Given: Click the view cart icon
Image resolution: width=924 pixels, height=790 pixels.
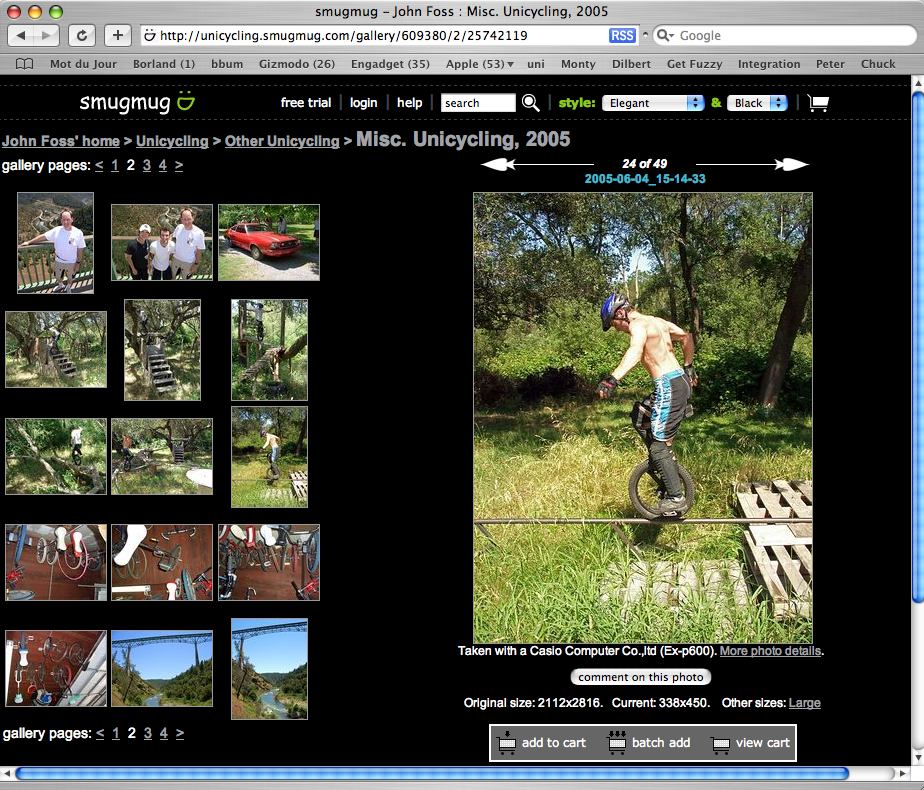Looking at the screenshot, I should pyautogui.click(x=721, y=744).
